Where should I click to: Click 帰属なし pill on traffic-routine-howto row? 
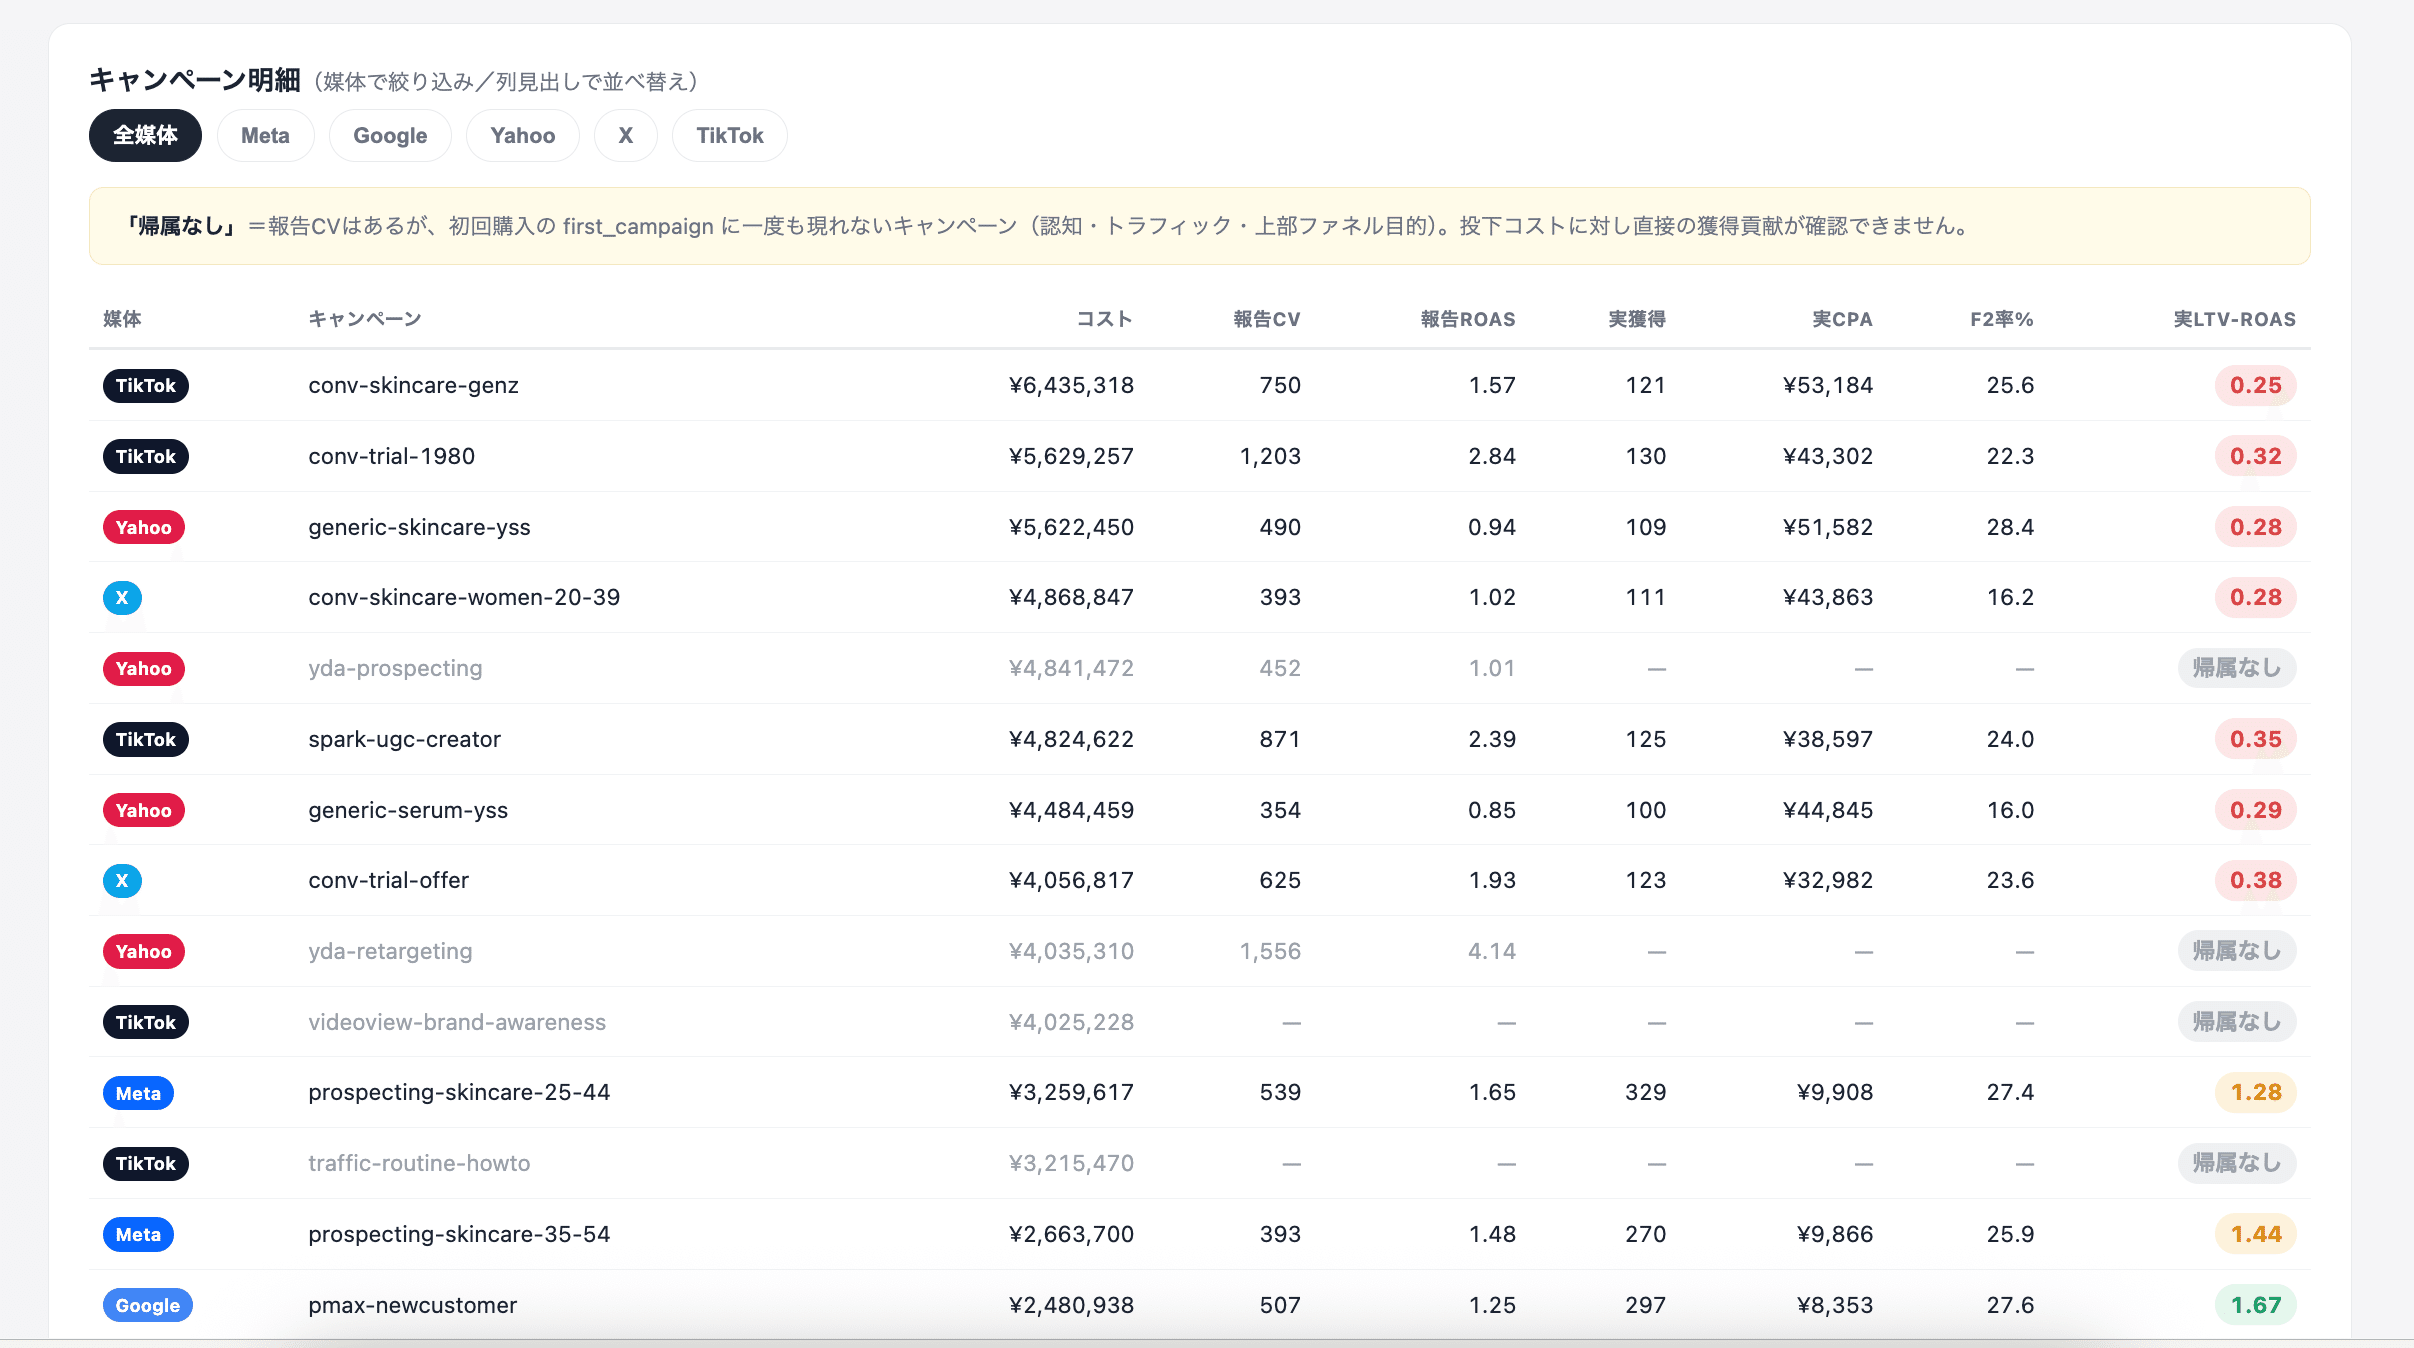click(2237, 1163)
